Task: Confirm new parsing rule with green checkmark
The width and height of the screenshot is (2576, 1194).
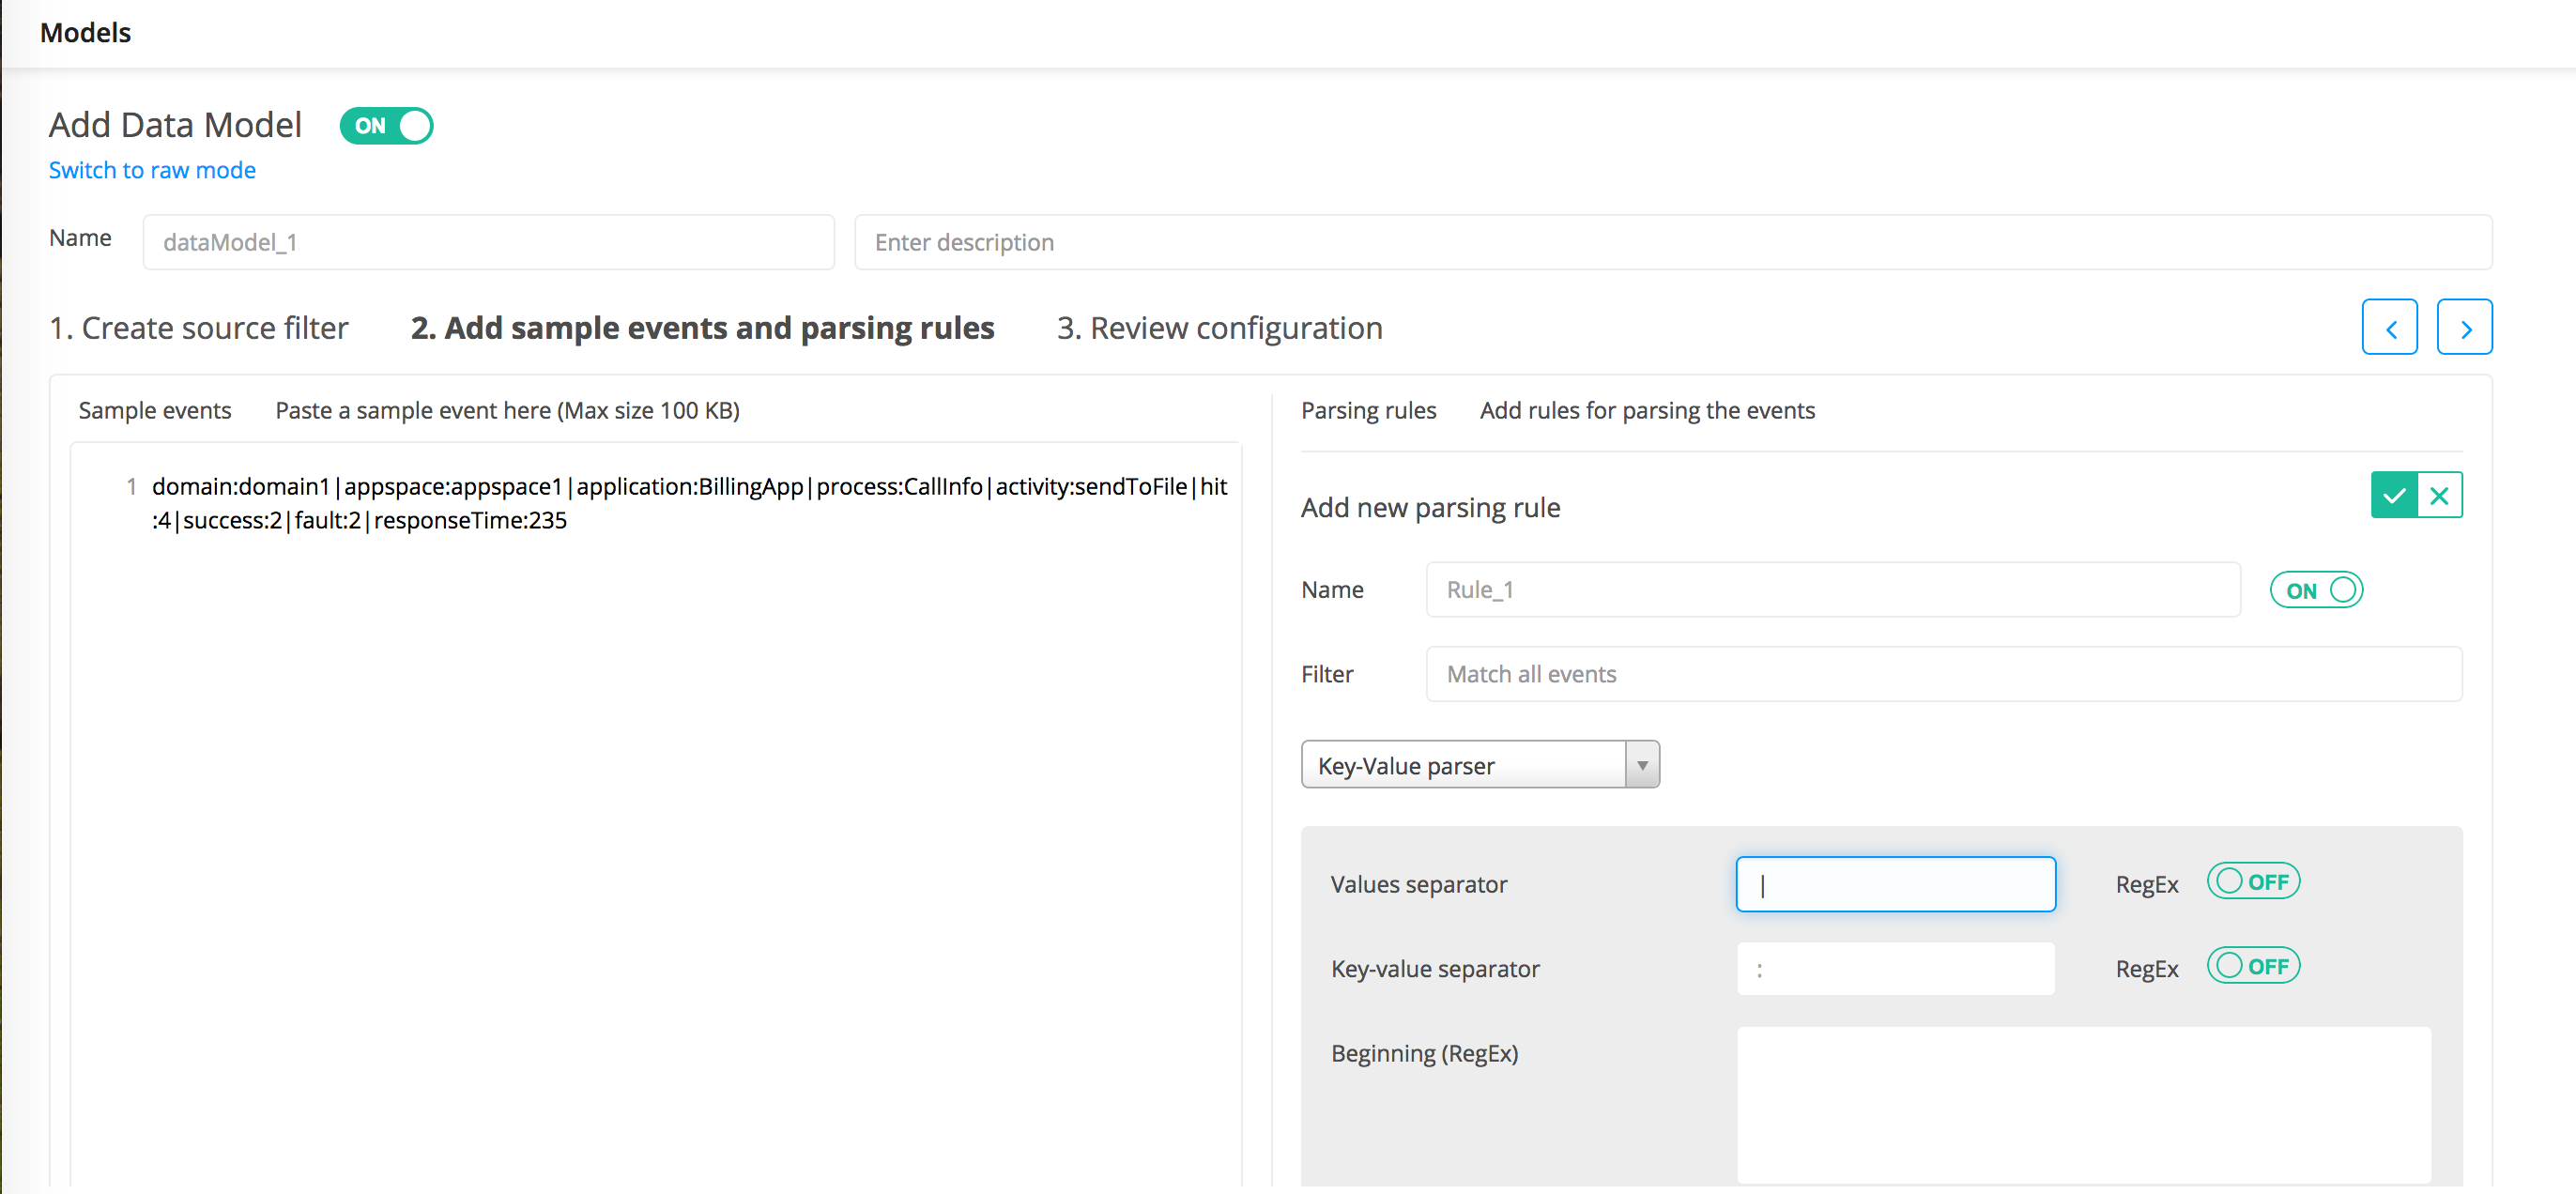Action: (x=2394, y=495)
